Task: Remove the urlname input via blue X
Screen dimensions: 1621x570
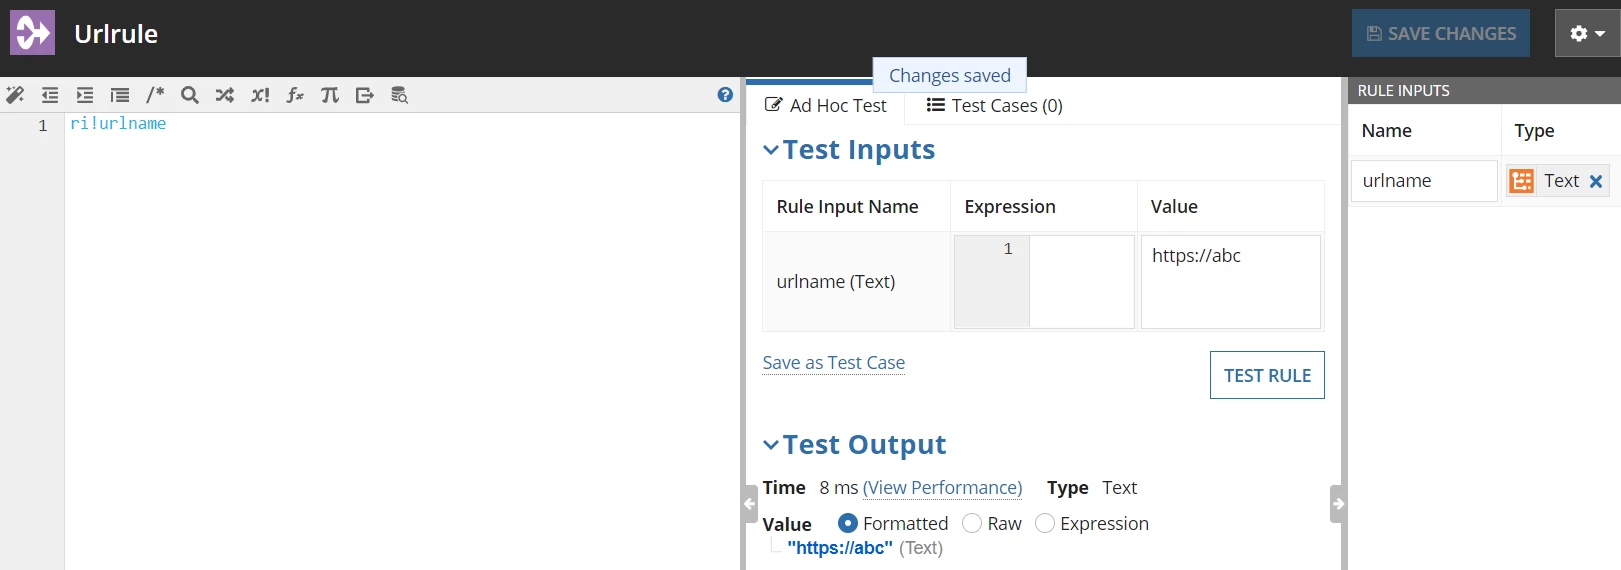Action: 1596,181
